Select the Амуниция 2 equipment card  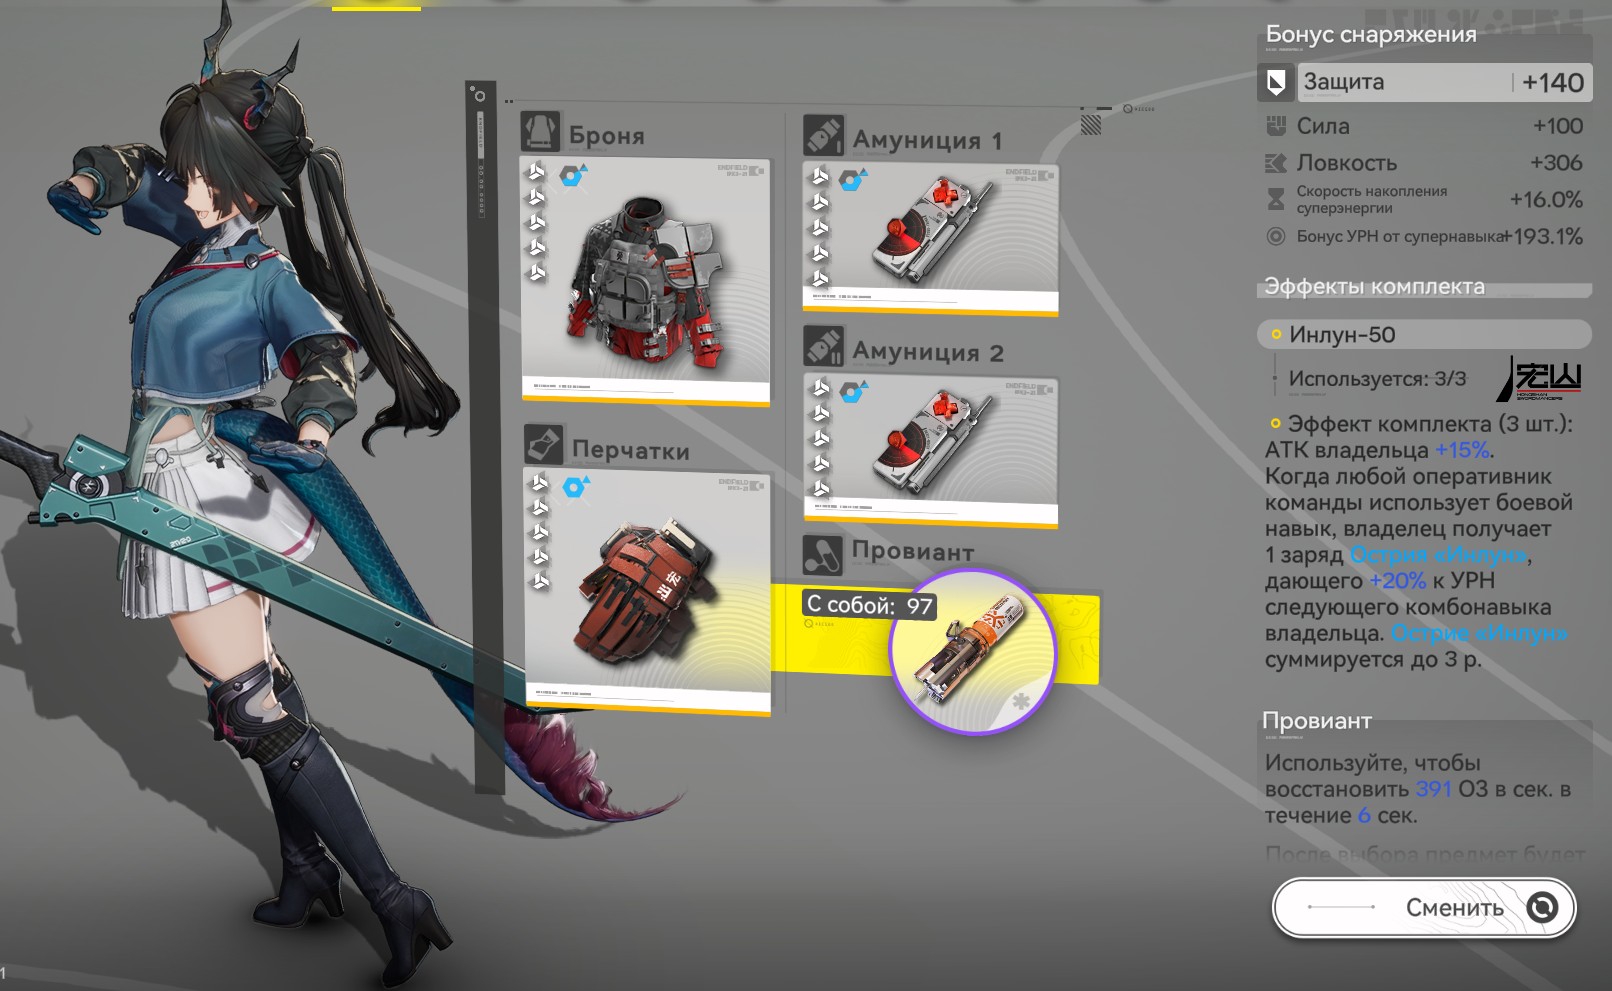pos(931,451)
